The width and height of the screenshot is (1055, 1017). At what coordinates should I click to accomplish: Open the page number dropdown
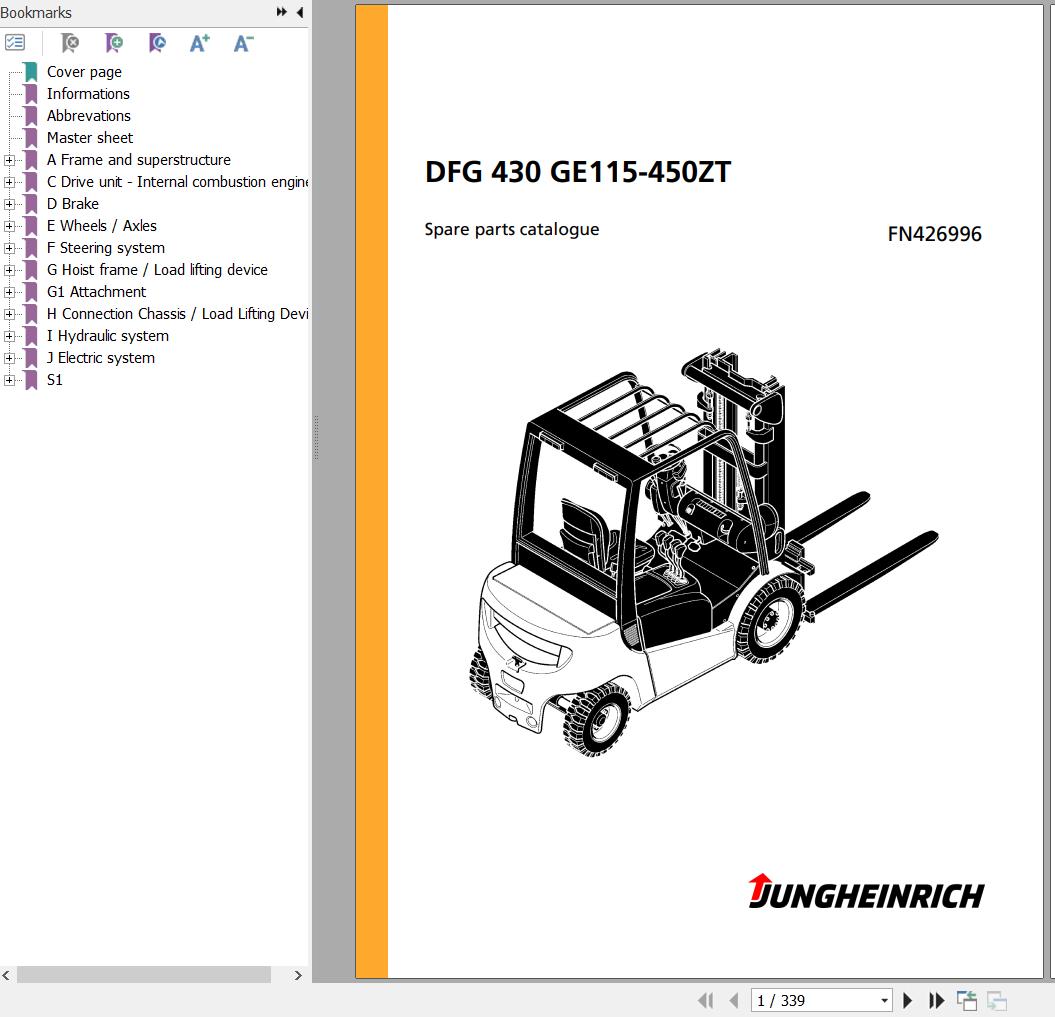[884, 1000]
